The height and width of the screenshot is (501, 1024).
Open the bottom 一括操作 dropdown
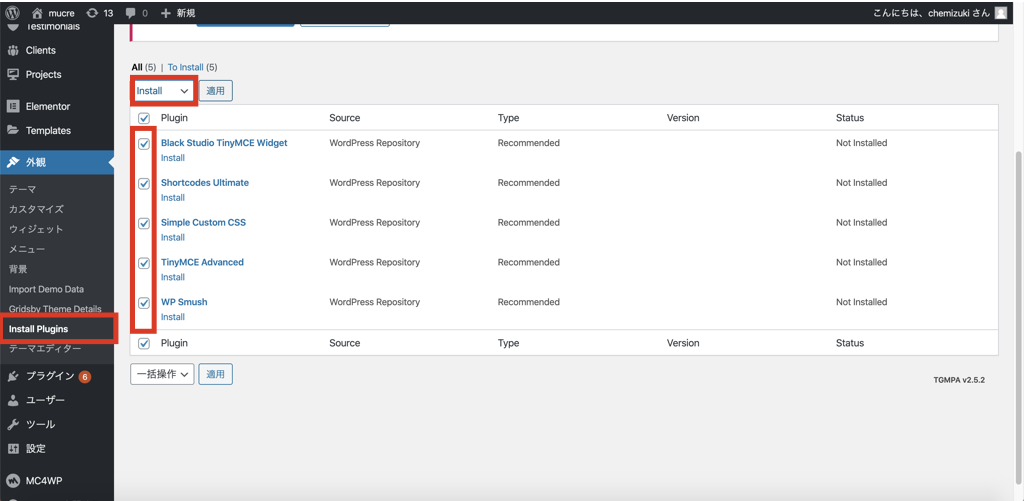tap(162, 374)
